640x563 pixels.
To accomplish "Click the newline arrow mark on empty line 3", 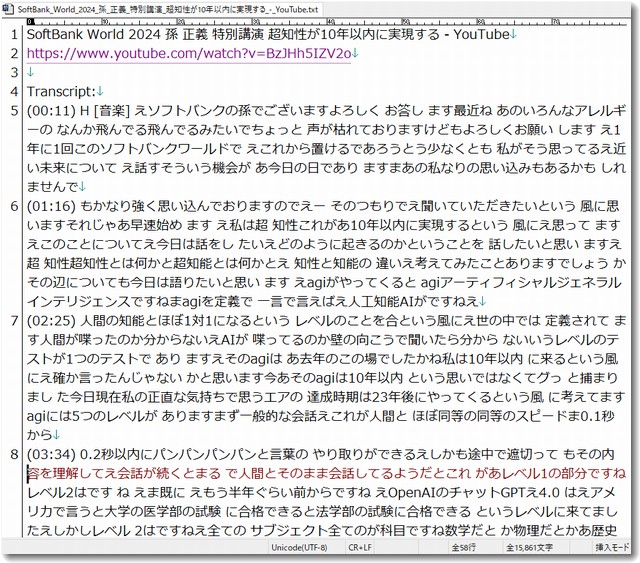I will pyautogui.click(x=31, y=73).
